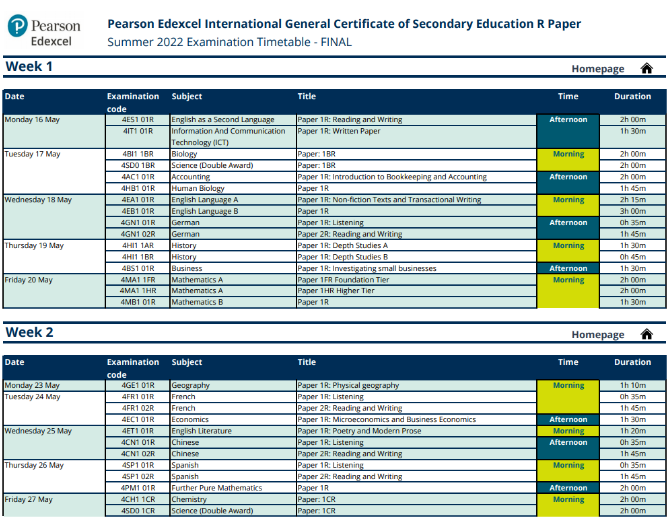668x524 pixels.
Task: Select the Monday 23 May date cell
Action: tap(33, 385)
